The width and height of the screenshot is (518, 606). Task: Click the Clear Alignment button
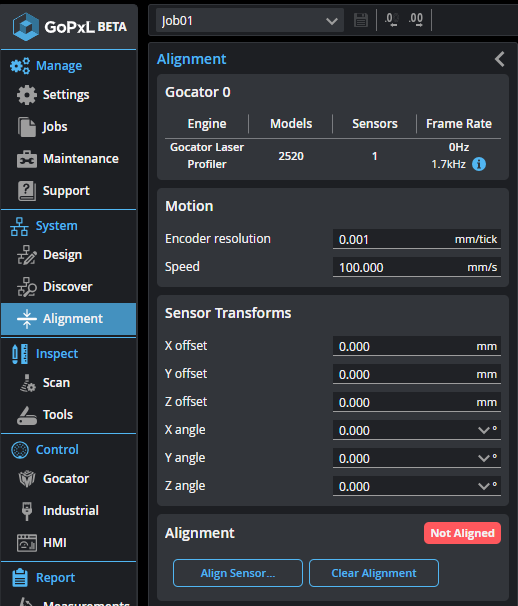pyautogui.click(x=374, y=573)
